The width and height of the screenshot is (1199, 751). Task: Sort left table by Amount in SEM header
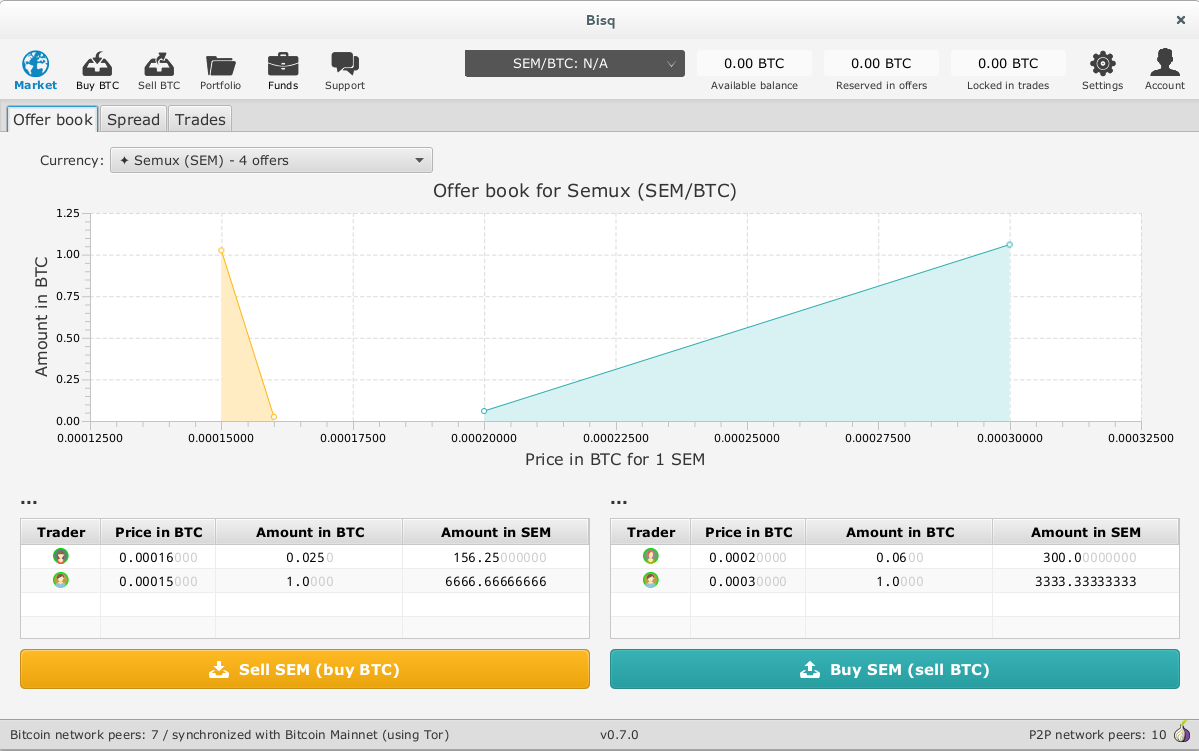point(496,532)
